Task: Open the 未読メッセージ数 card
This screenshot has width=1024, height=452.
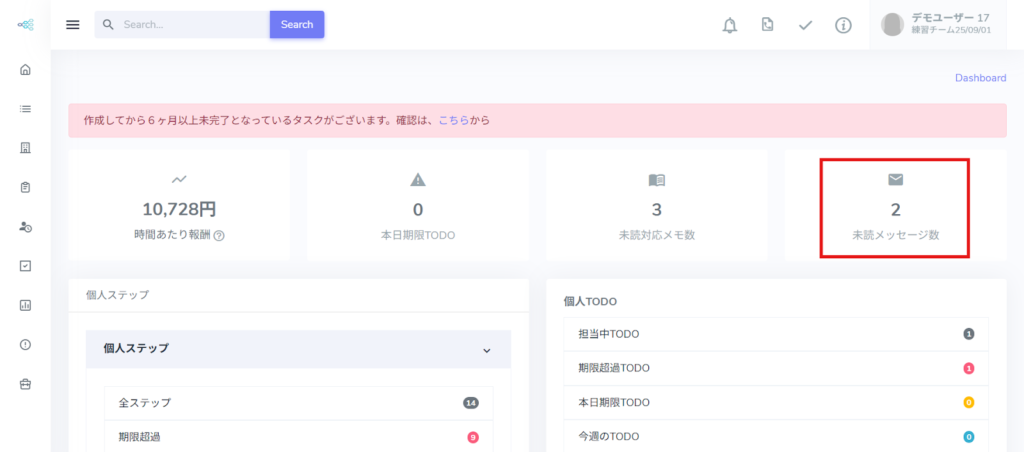Action: [895, 208]
